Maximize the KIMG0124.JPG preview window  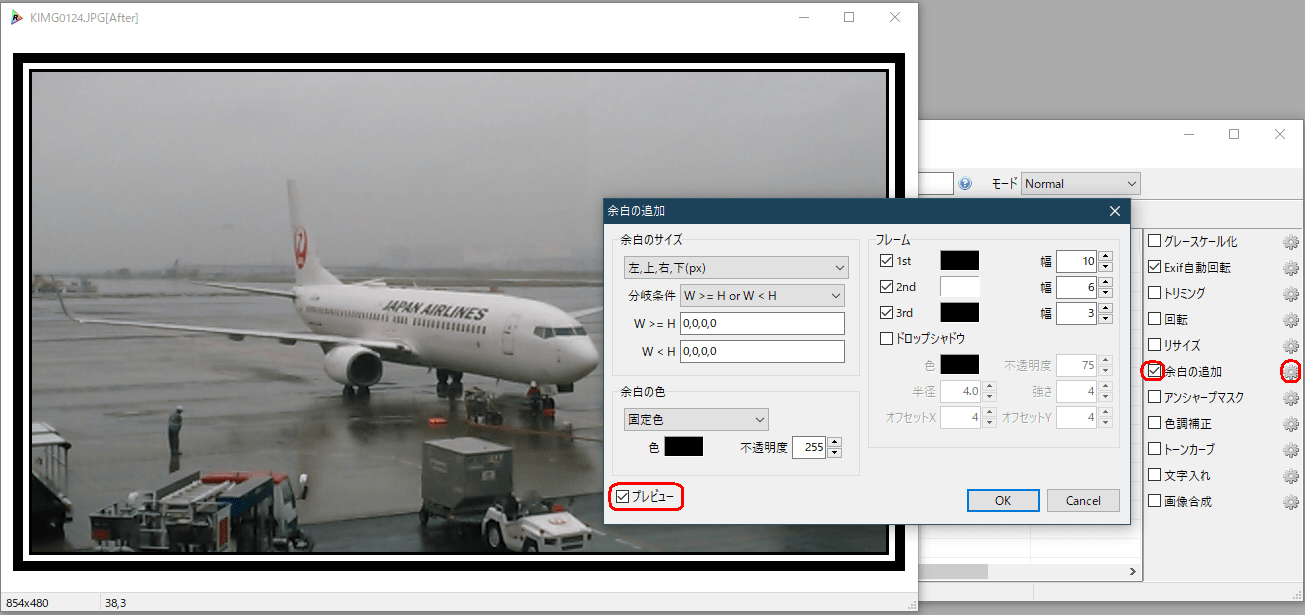point(849,17)
